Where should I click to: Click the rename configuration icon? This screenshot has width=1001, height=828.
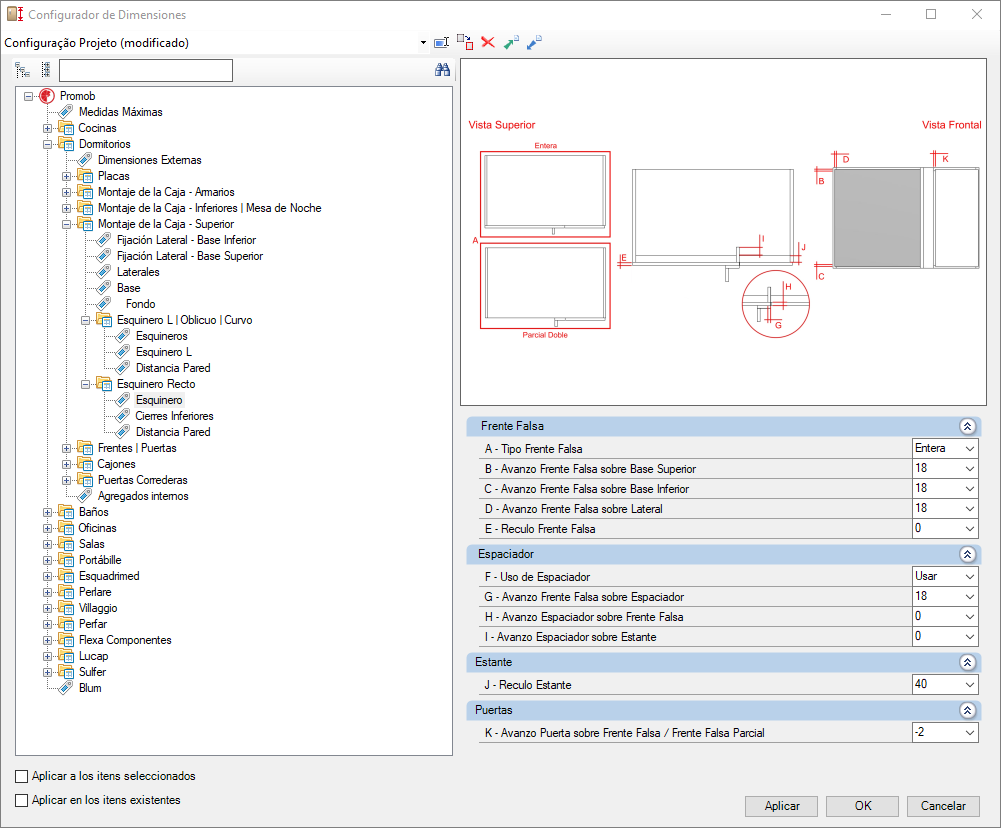tap(441, 43)
